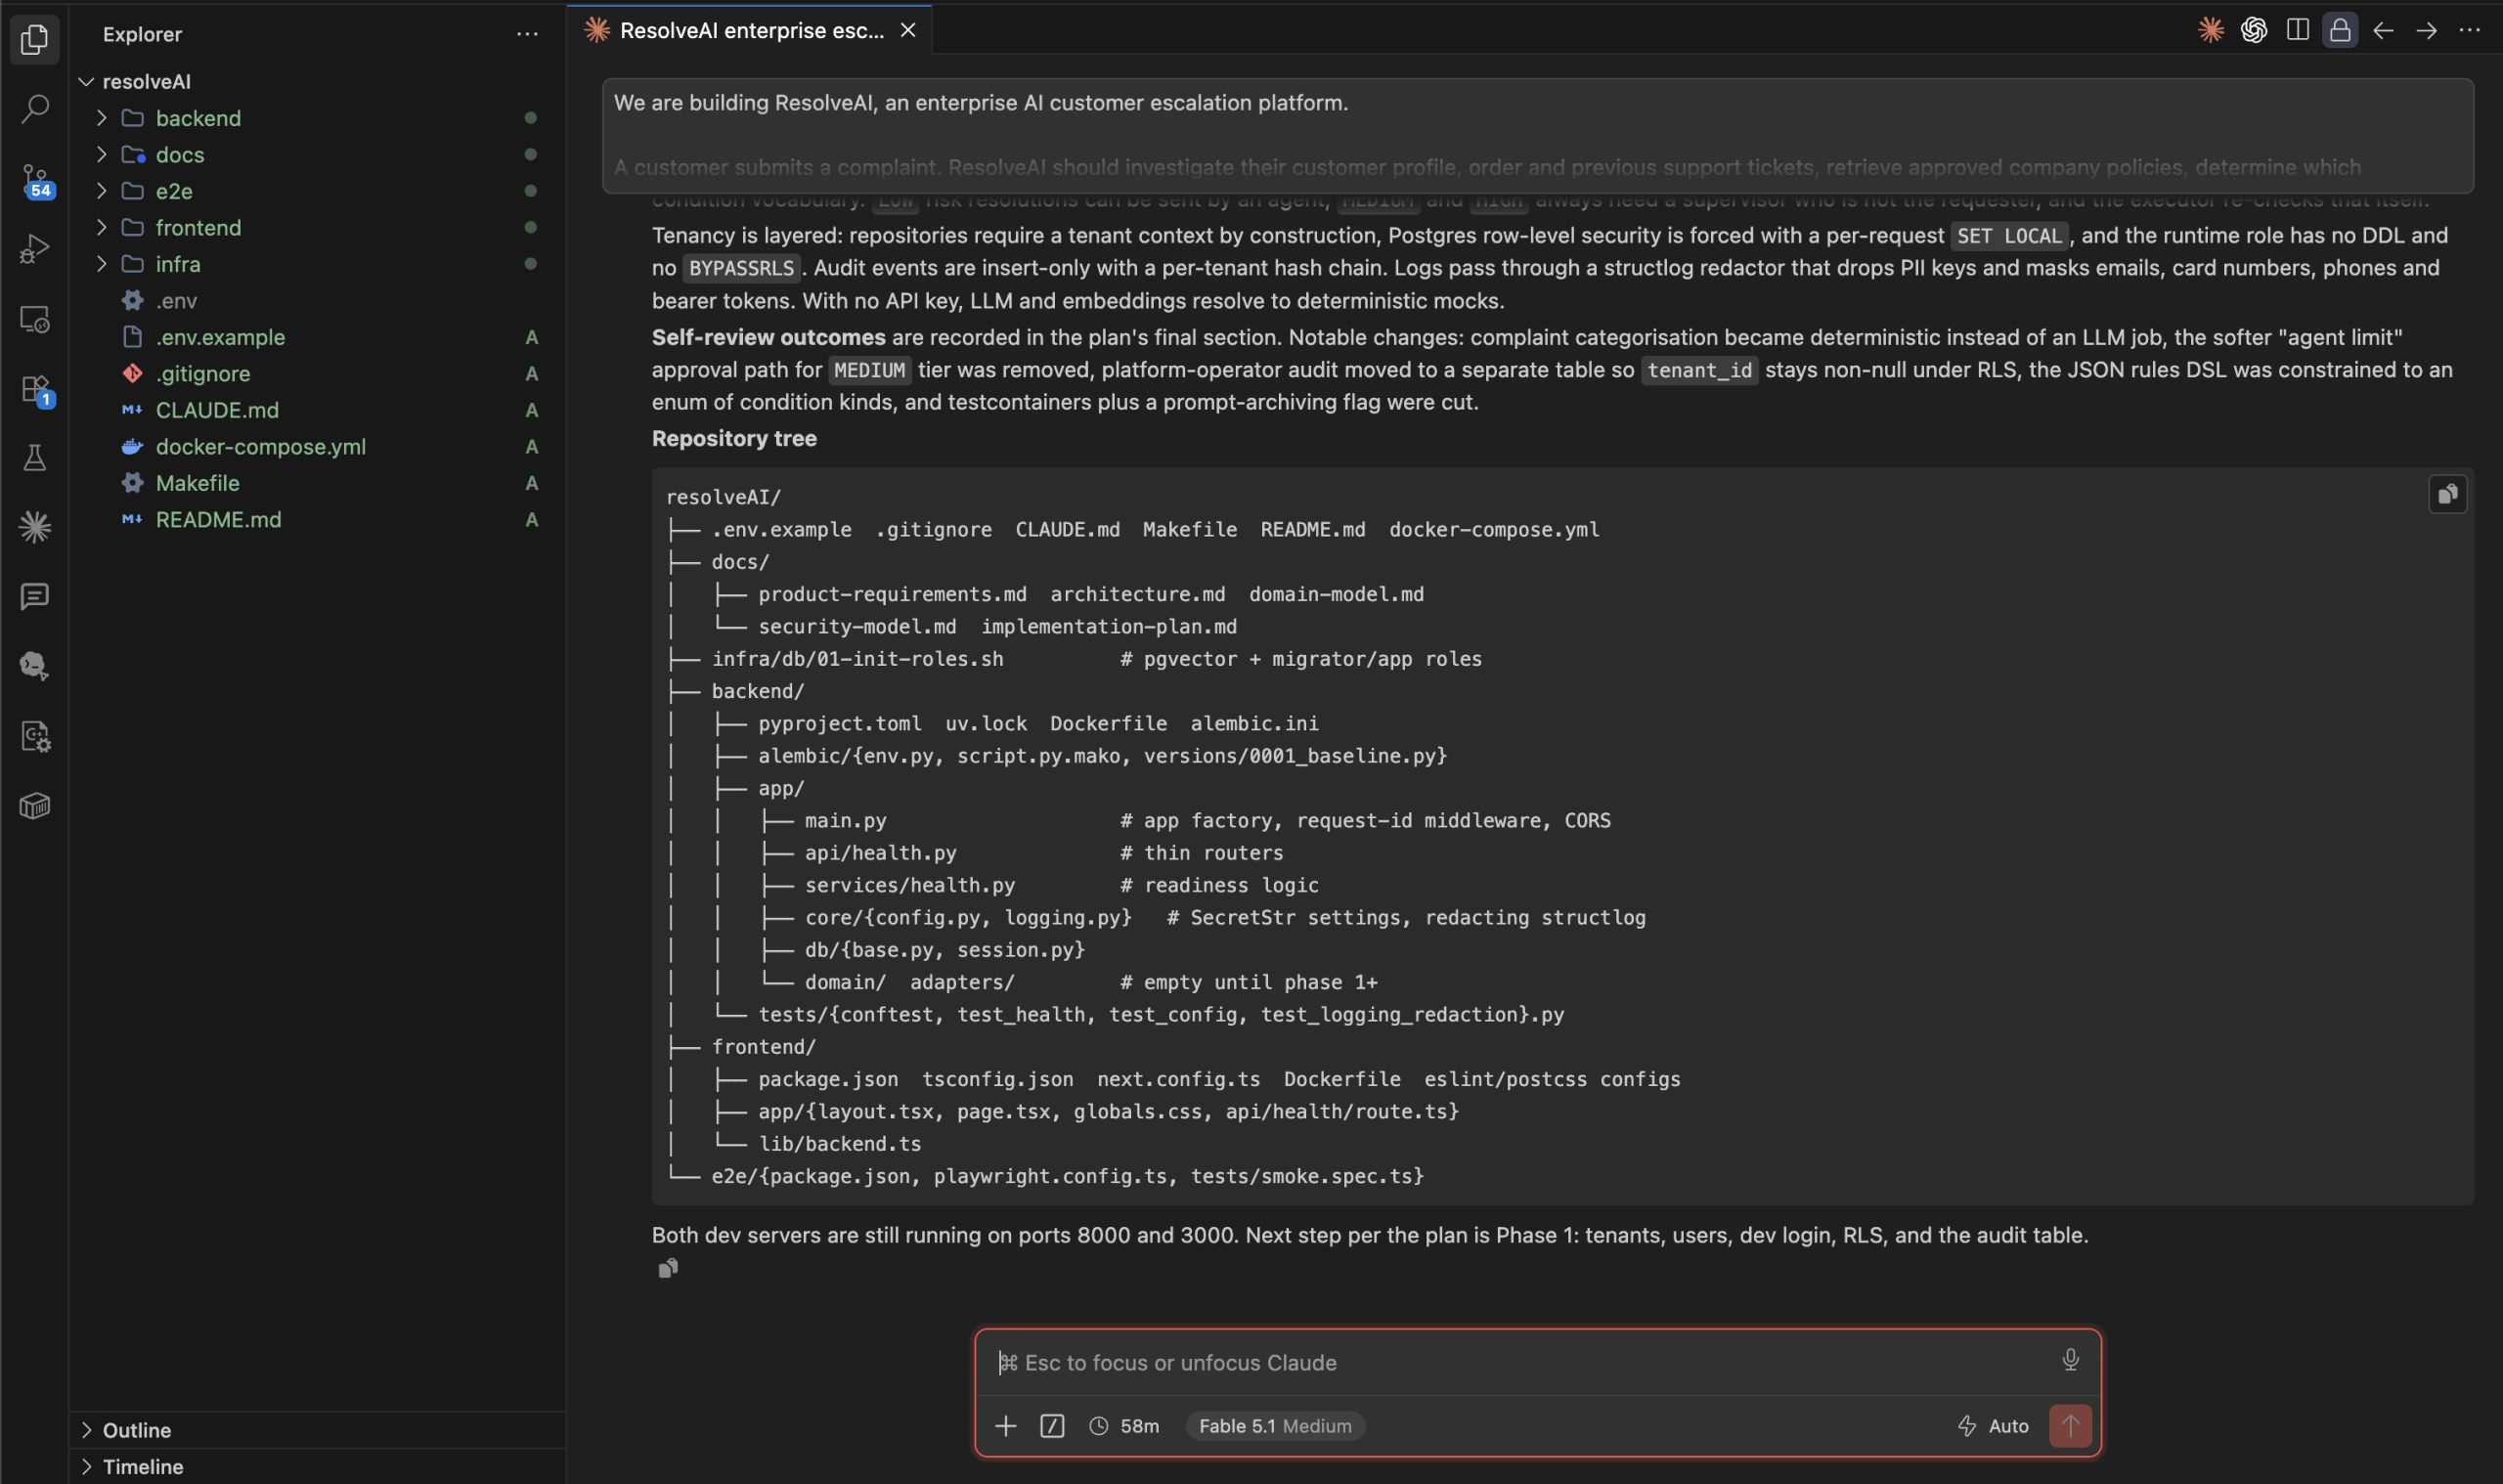This screenshot has height=1484, width=2503.
Task: Add attachment with plus icon
Action: pyautogui.click(x=1006, y=1426)
